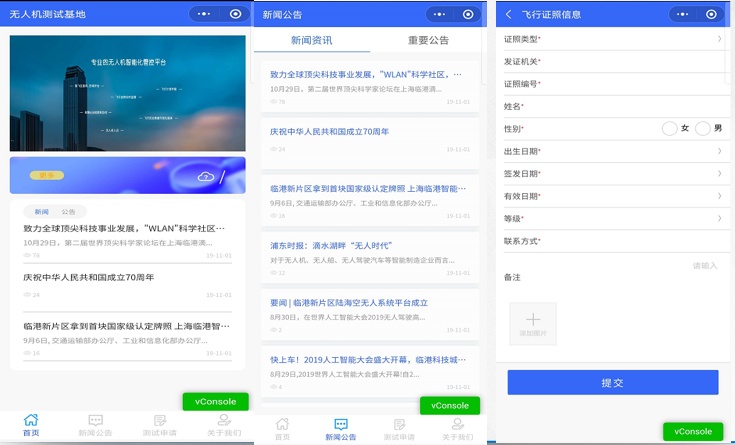The image size is (735, 445).
Task: Click the 证照编号 input field
Action: click(x=616, y=84)
